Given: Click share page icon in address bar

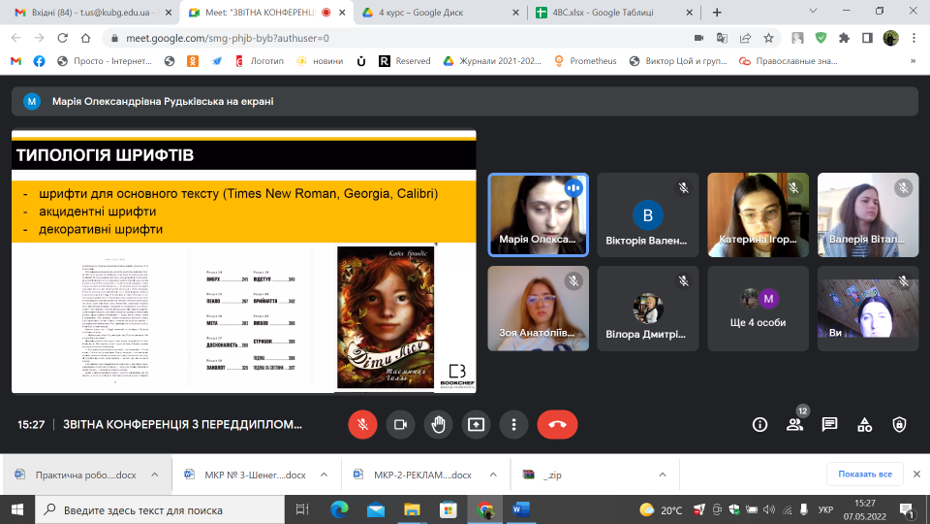Looking at the screenshot, I should click(x=746, y=38).
